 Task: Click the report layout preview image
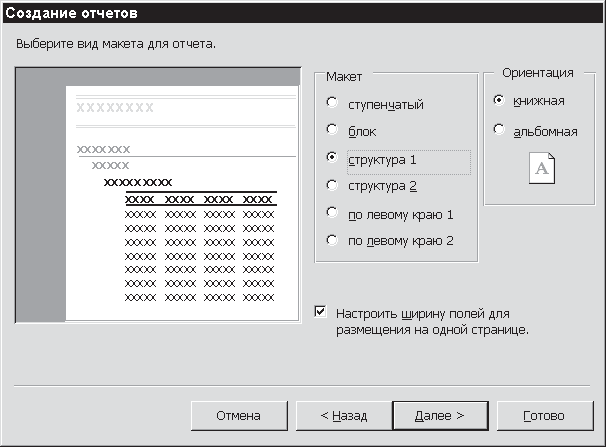(158, 195)
